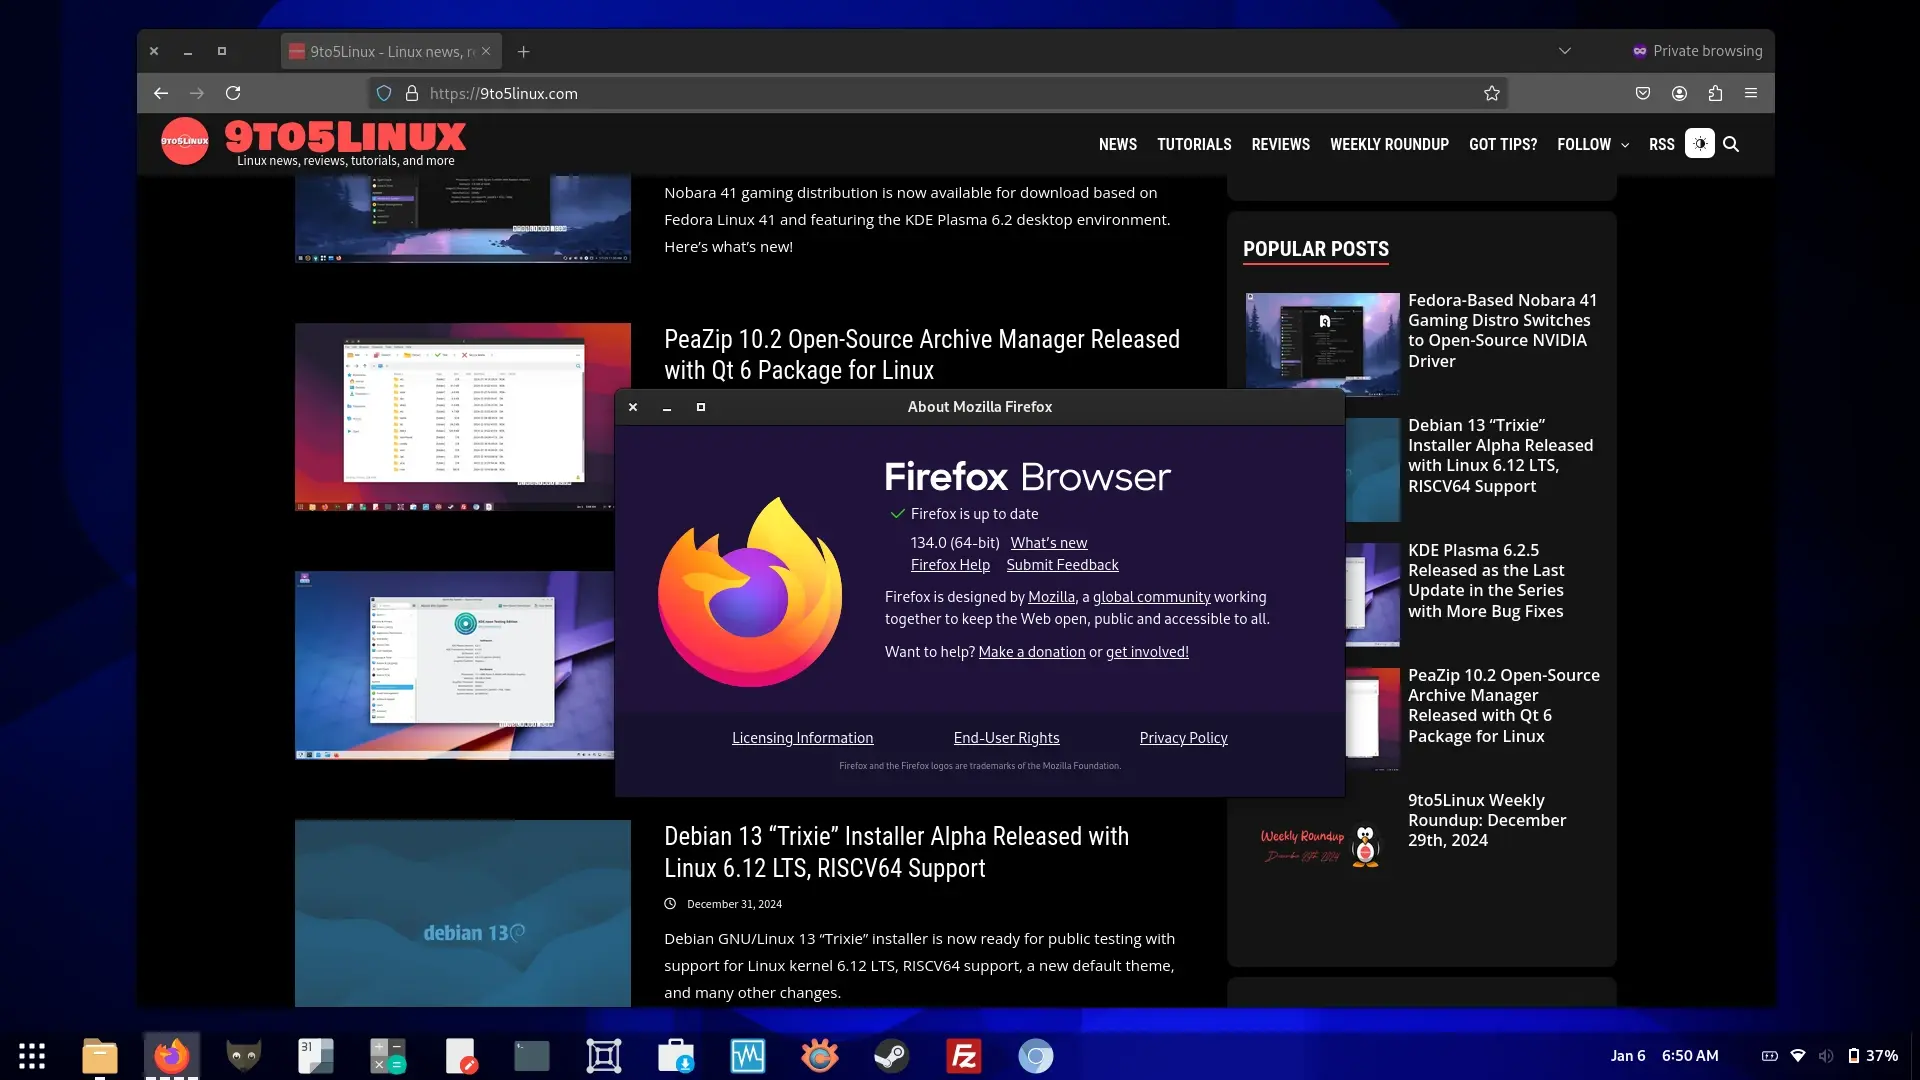1920x1080 pixels.
Task: Click the Weekly Roundup penguin thumbnail
Action: [x=1322, y=845]
